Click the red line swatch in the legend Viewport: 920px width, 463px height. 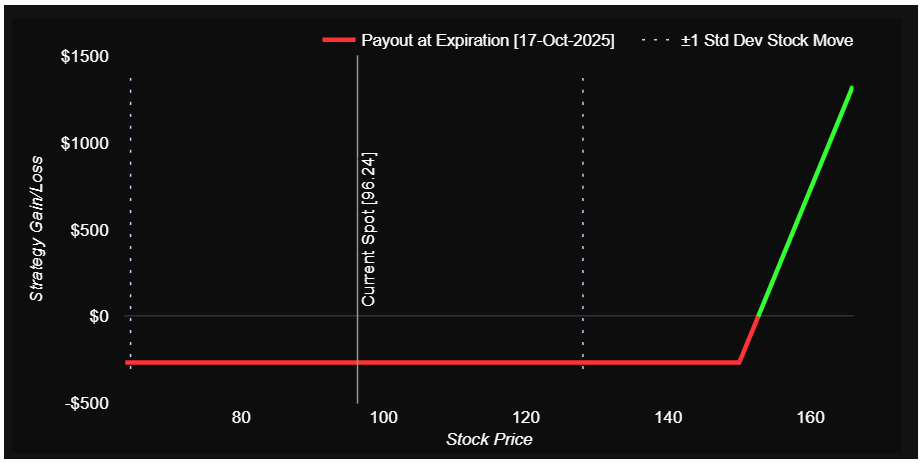pos(338,40)
